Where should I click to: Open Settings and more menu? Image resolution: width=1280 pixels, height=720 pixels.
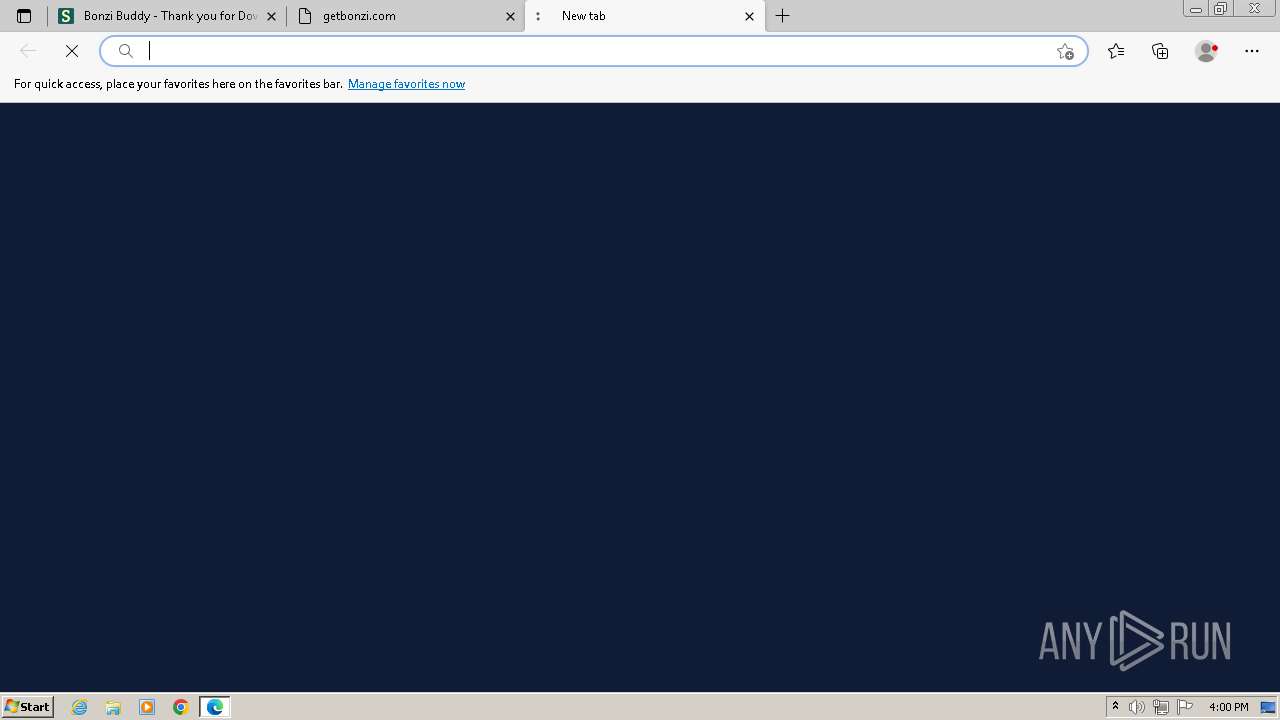point(1252,51)
